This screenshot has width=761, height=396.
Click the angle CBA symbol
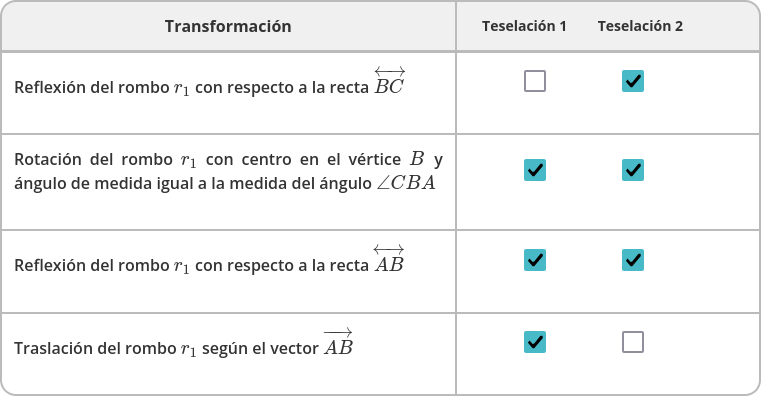coord(406,183)
